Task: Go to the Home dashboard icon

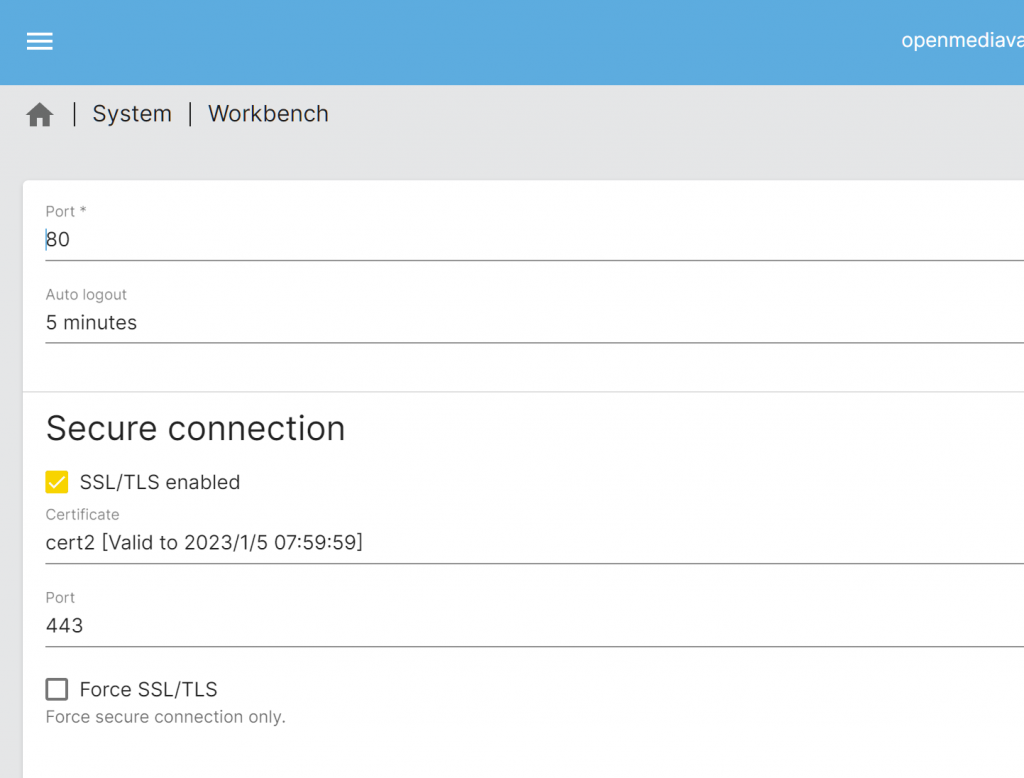Action: pyautogui.click(x=40, y=115)
